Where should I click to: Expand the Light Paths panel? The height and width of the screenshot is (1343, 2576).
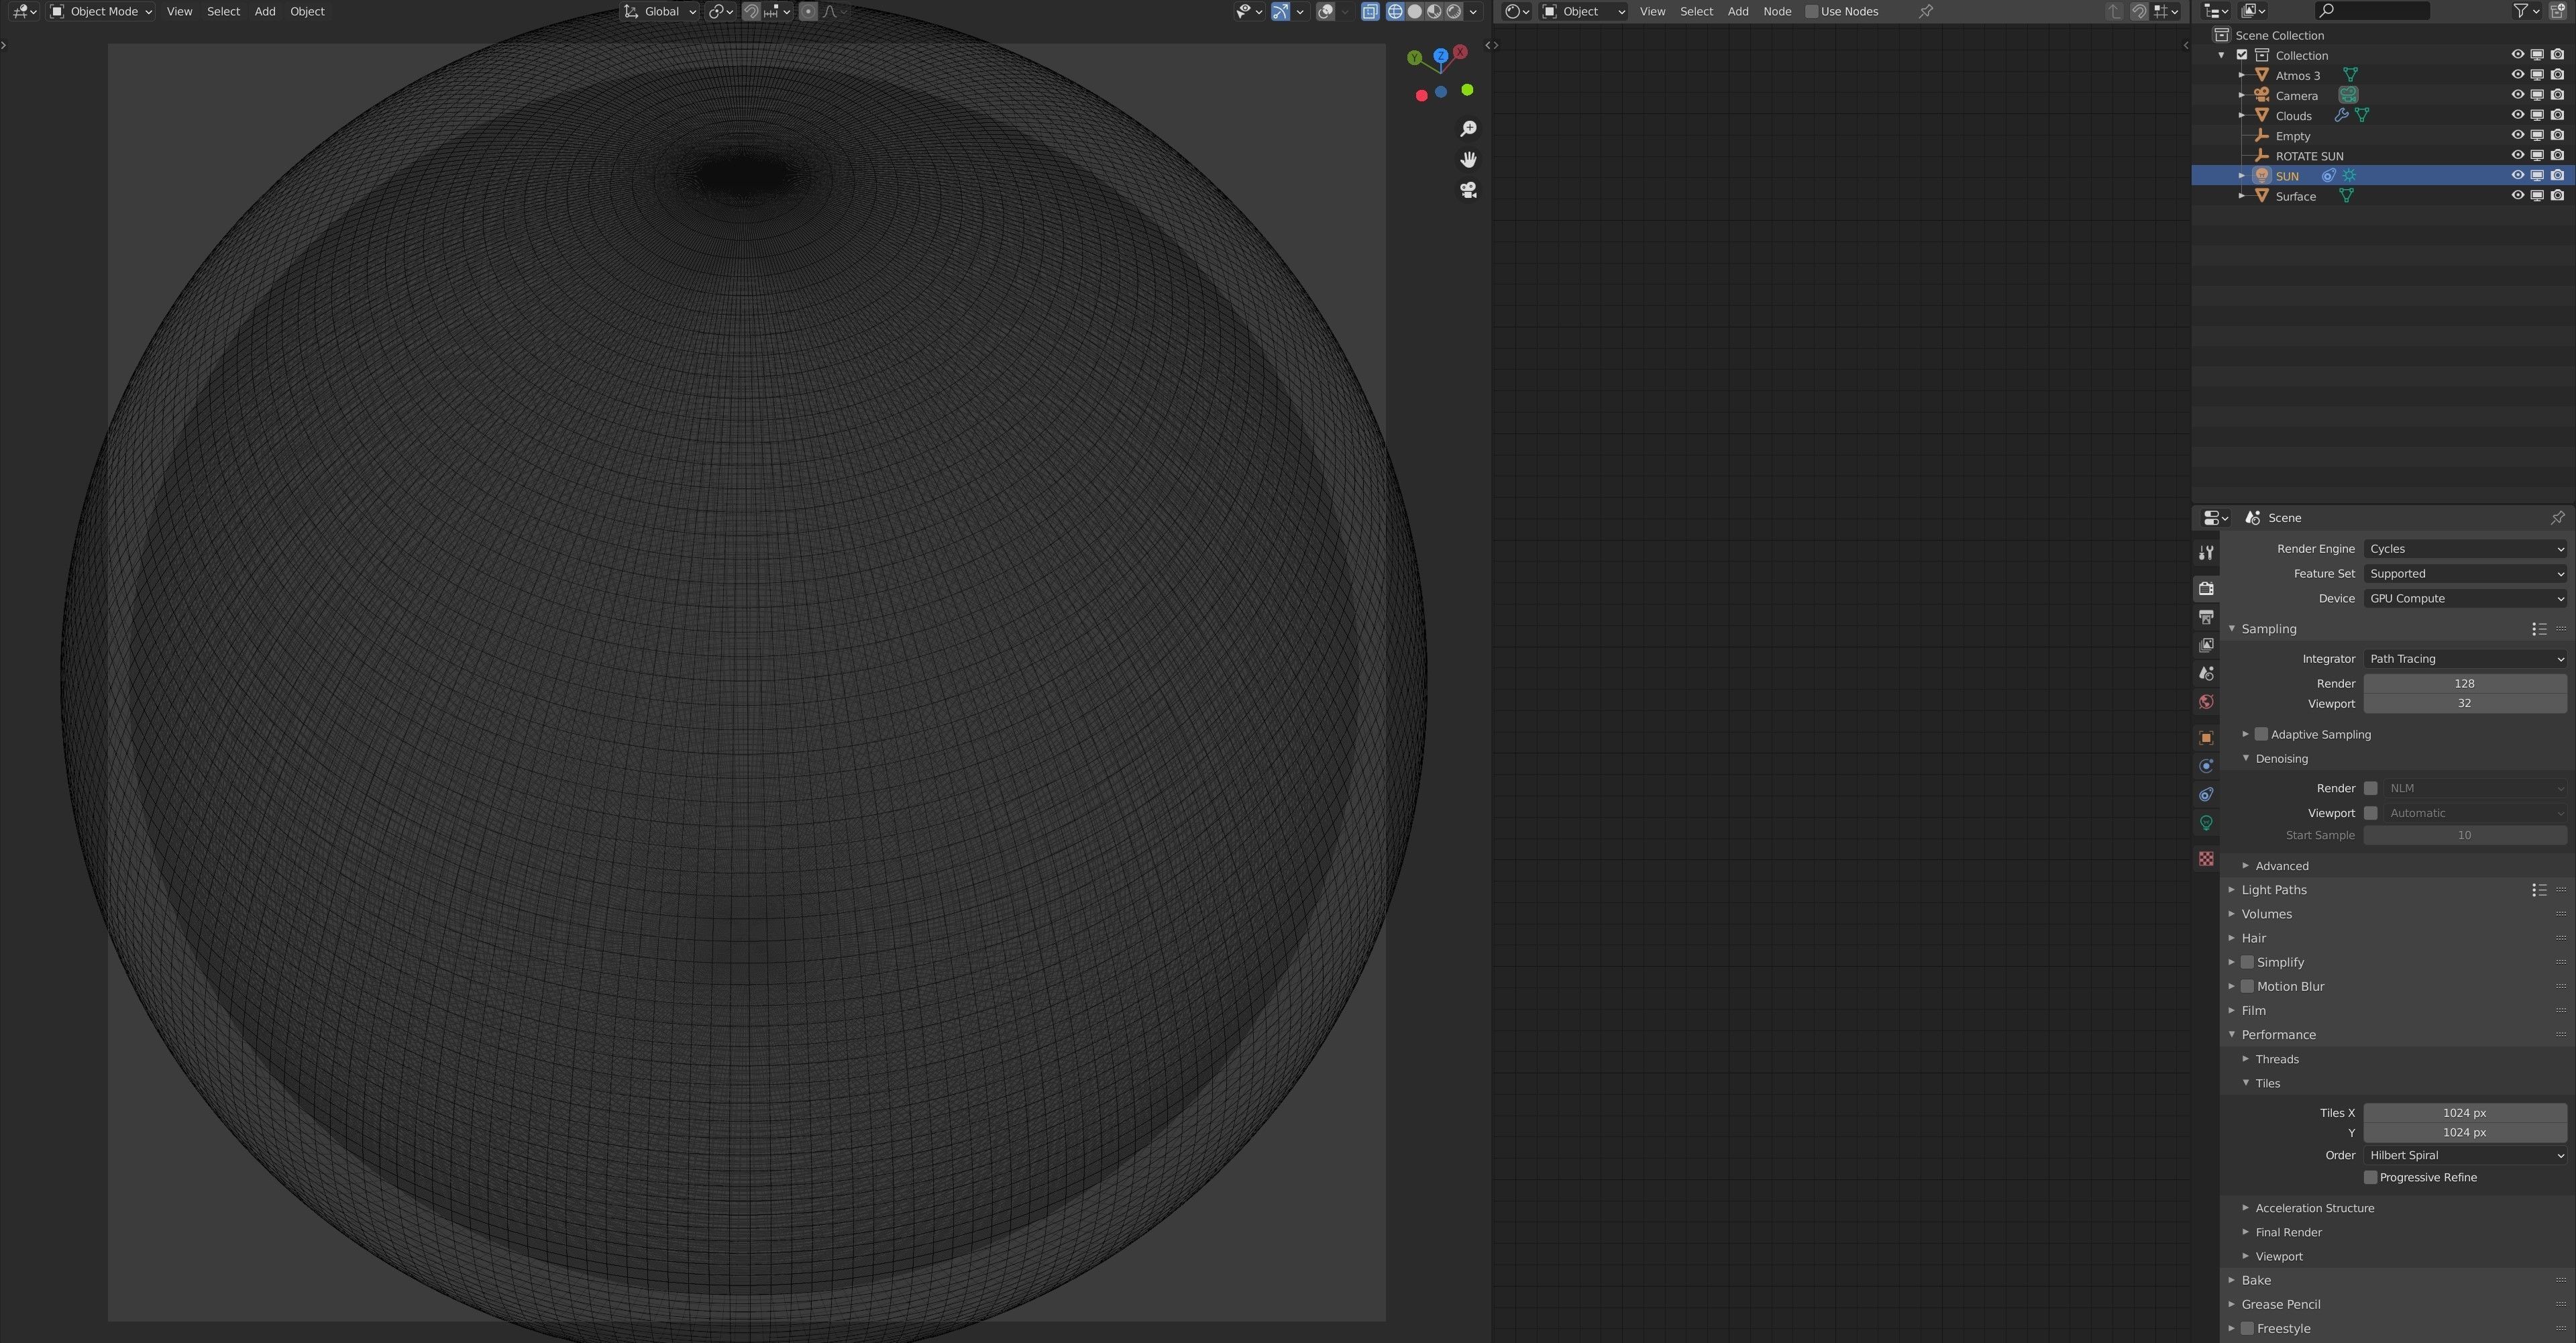tap(2273, 890)
